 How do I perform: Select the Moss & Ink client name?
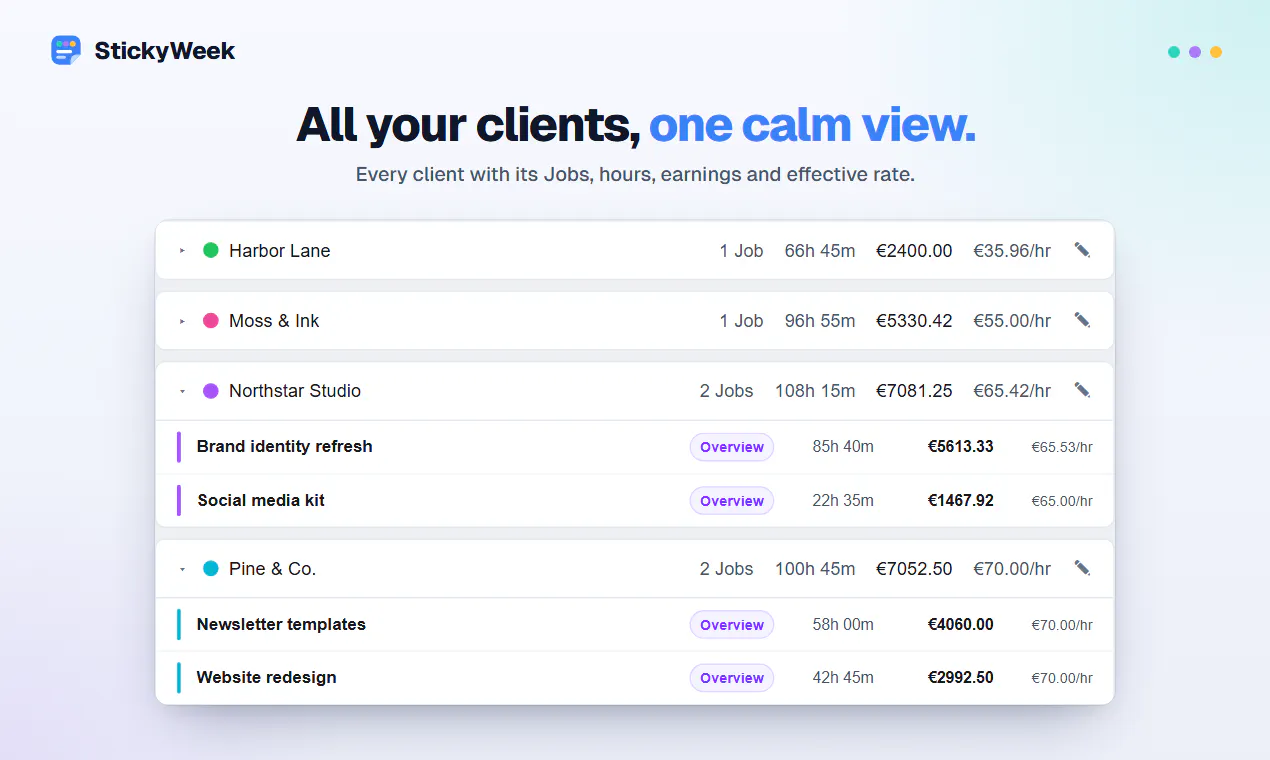pos(274,321)
